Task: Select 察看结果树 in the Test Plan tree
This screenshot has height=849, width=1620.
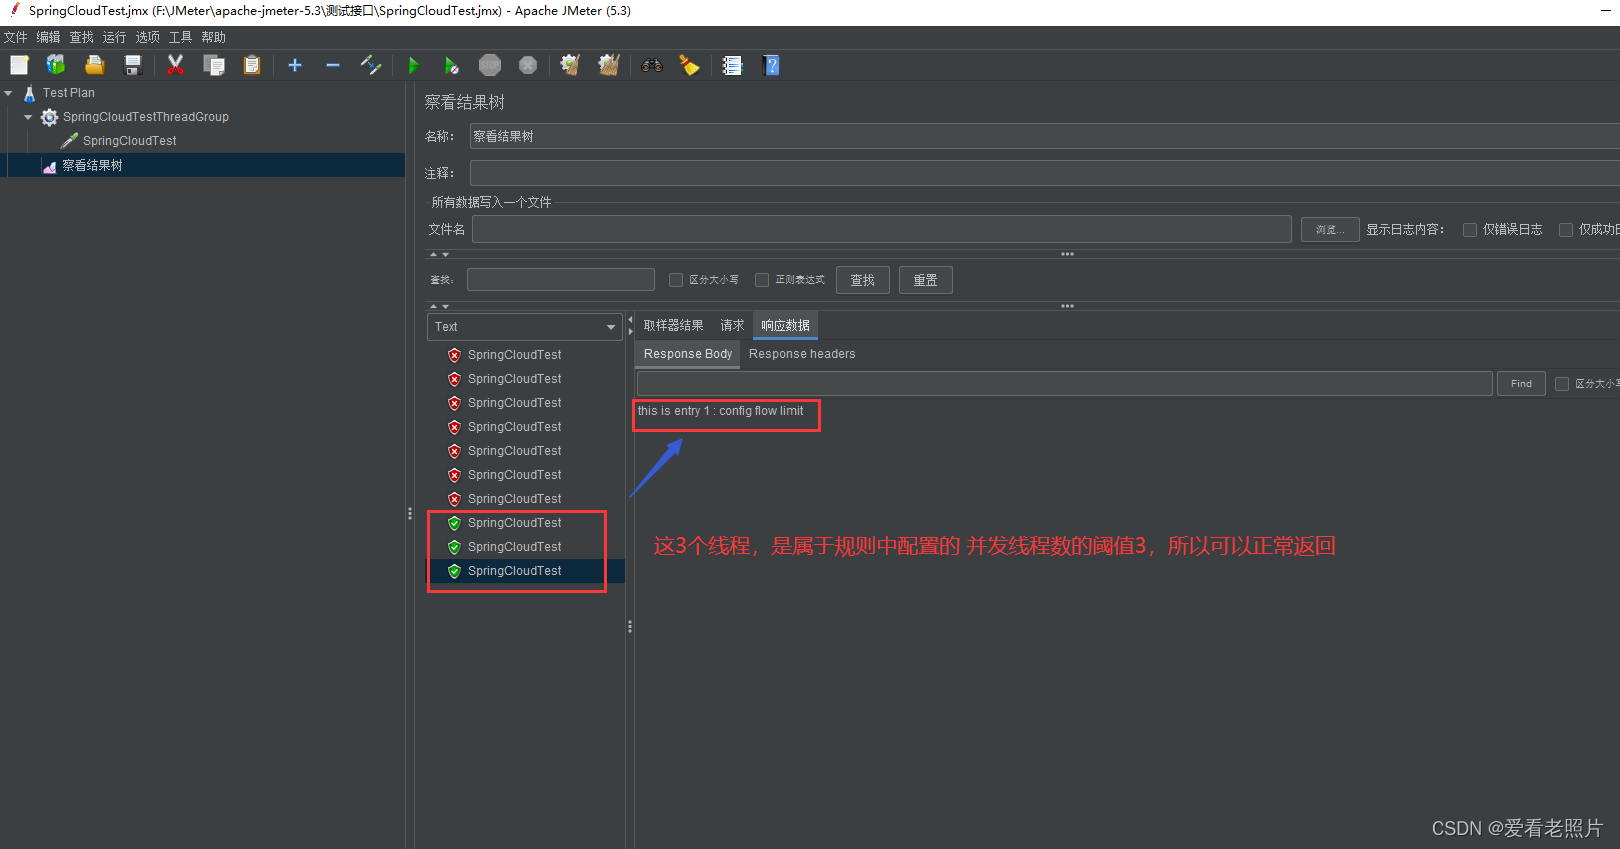Action: [x=92, y=166]
